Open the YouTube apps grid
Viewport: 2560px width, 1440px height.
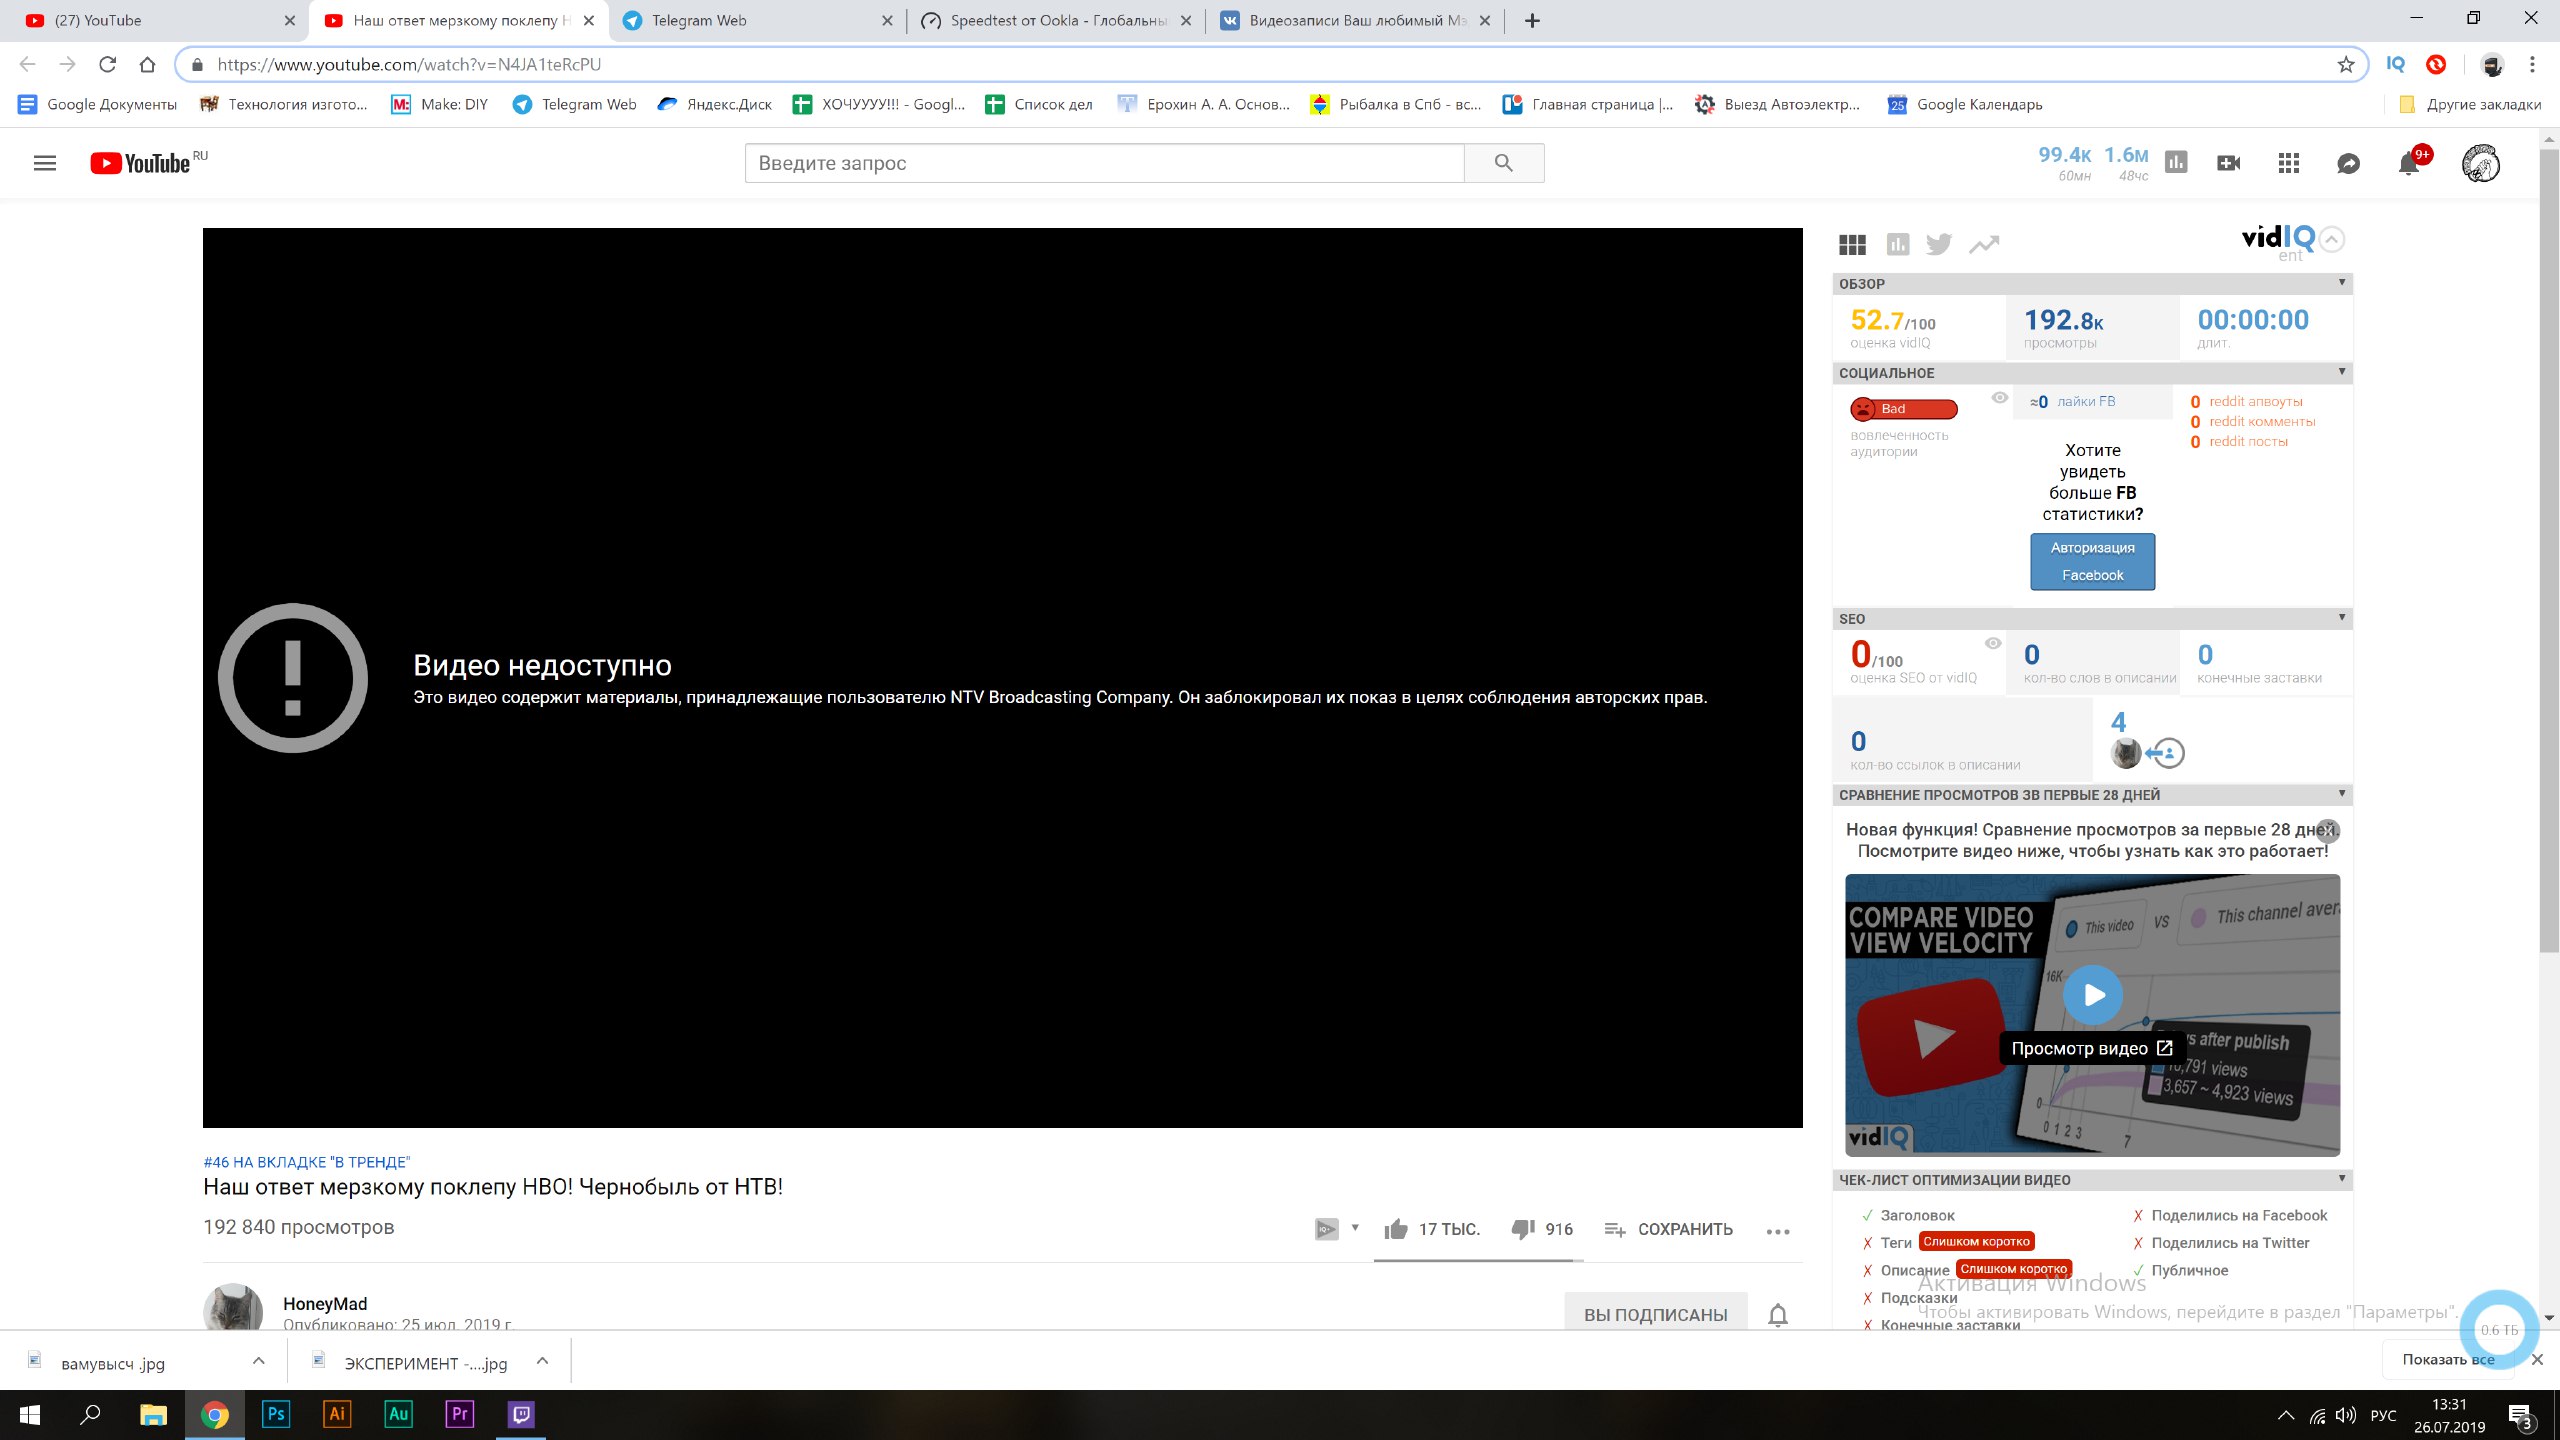(2289, 163)
